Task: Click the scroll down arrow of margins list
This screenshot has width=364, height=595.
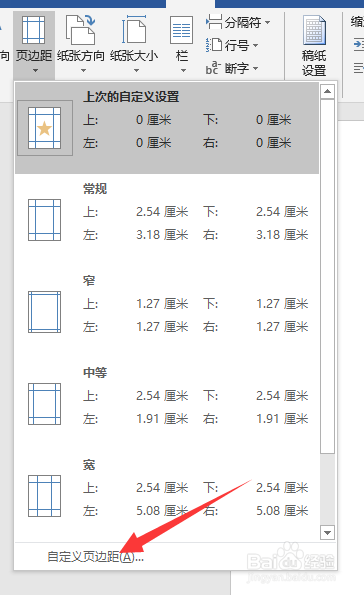Action: [327, 532]
